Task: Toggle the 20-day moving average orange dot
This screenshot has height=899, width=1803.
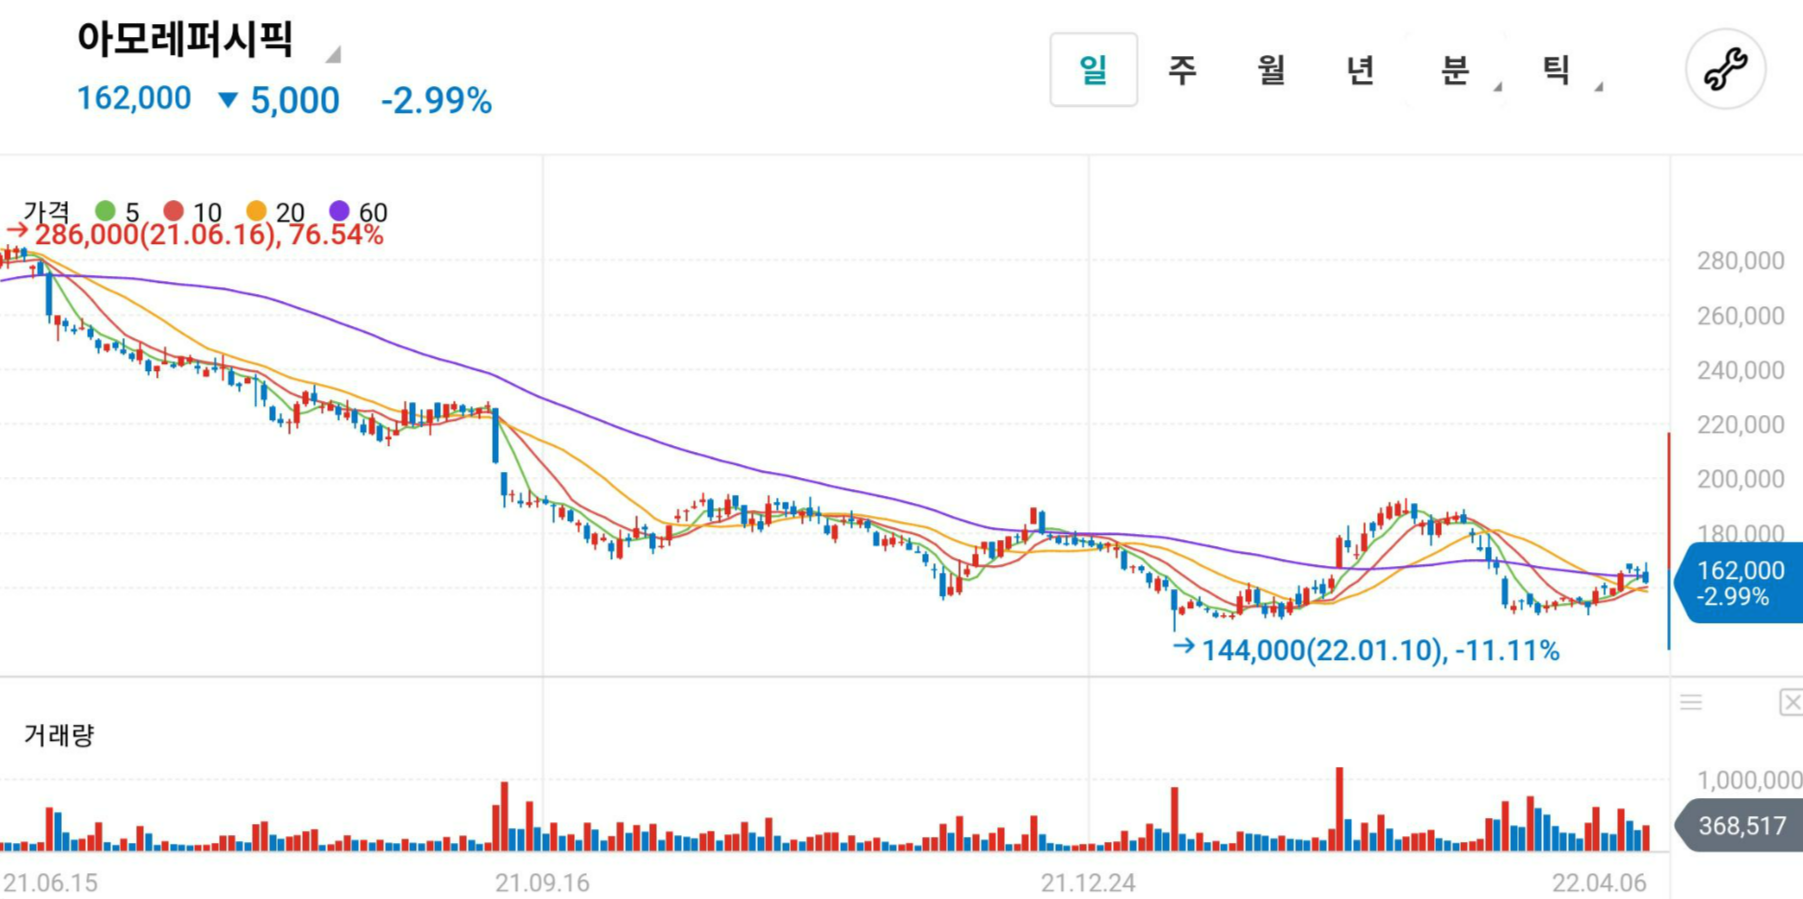Action: click(256, 211)
